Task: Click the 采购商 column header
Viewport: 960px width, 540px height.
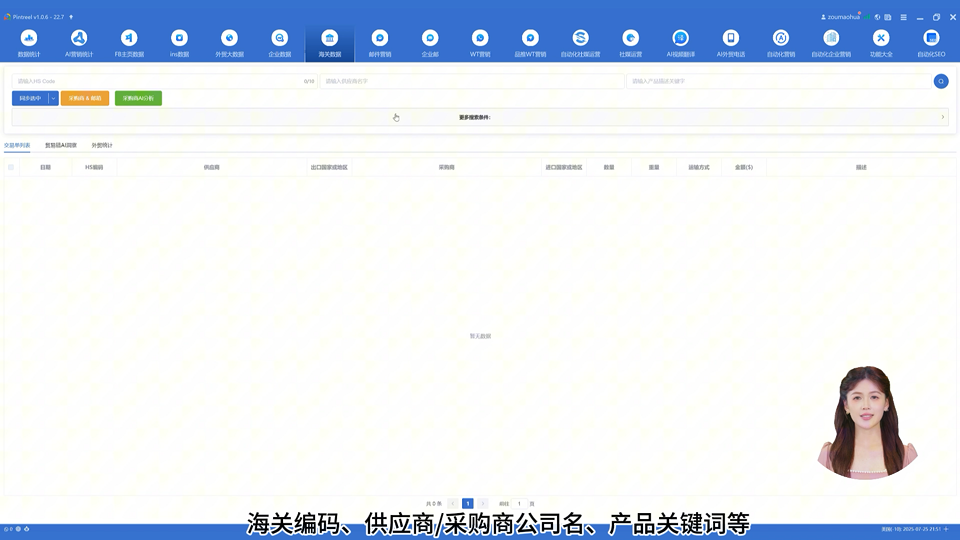Action: click(446, 167)
